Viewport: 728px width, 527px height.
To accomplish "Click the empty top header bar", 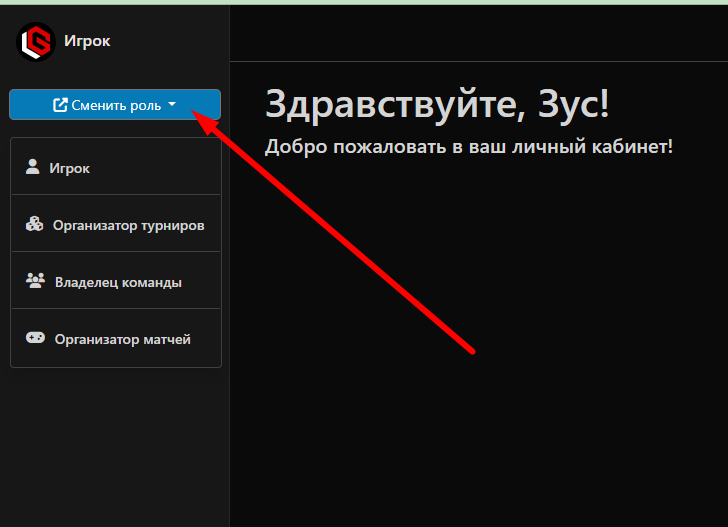I will click(x=478, y=32).
